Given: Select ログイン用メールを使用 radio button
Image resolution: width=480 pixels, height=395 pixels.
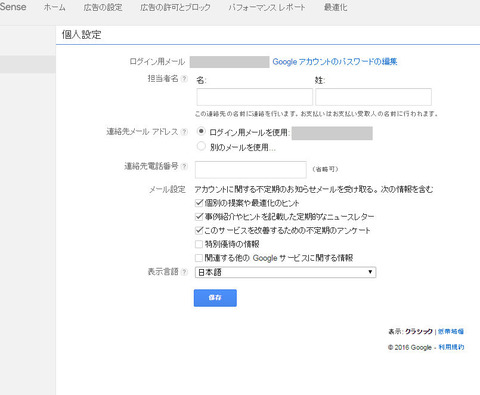Looking at the screenshot, I should 201,131.
